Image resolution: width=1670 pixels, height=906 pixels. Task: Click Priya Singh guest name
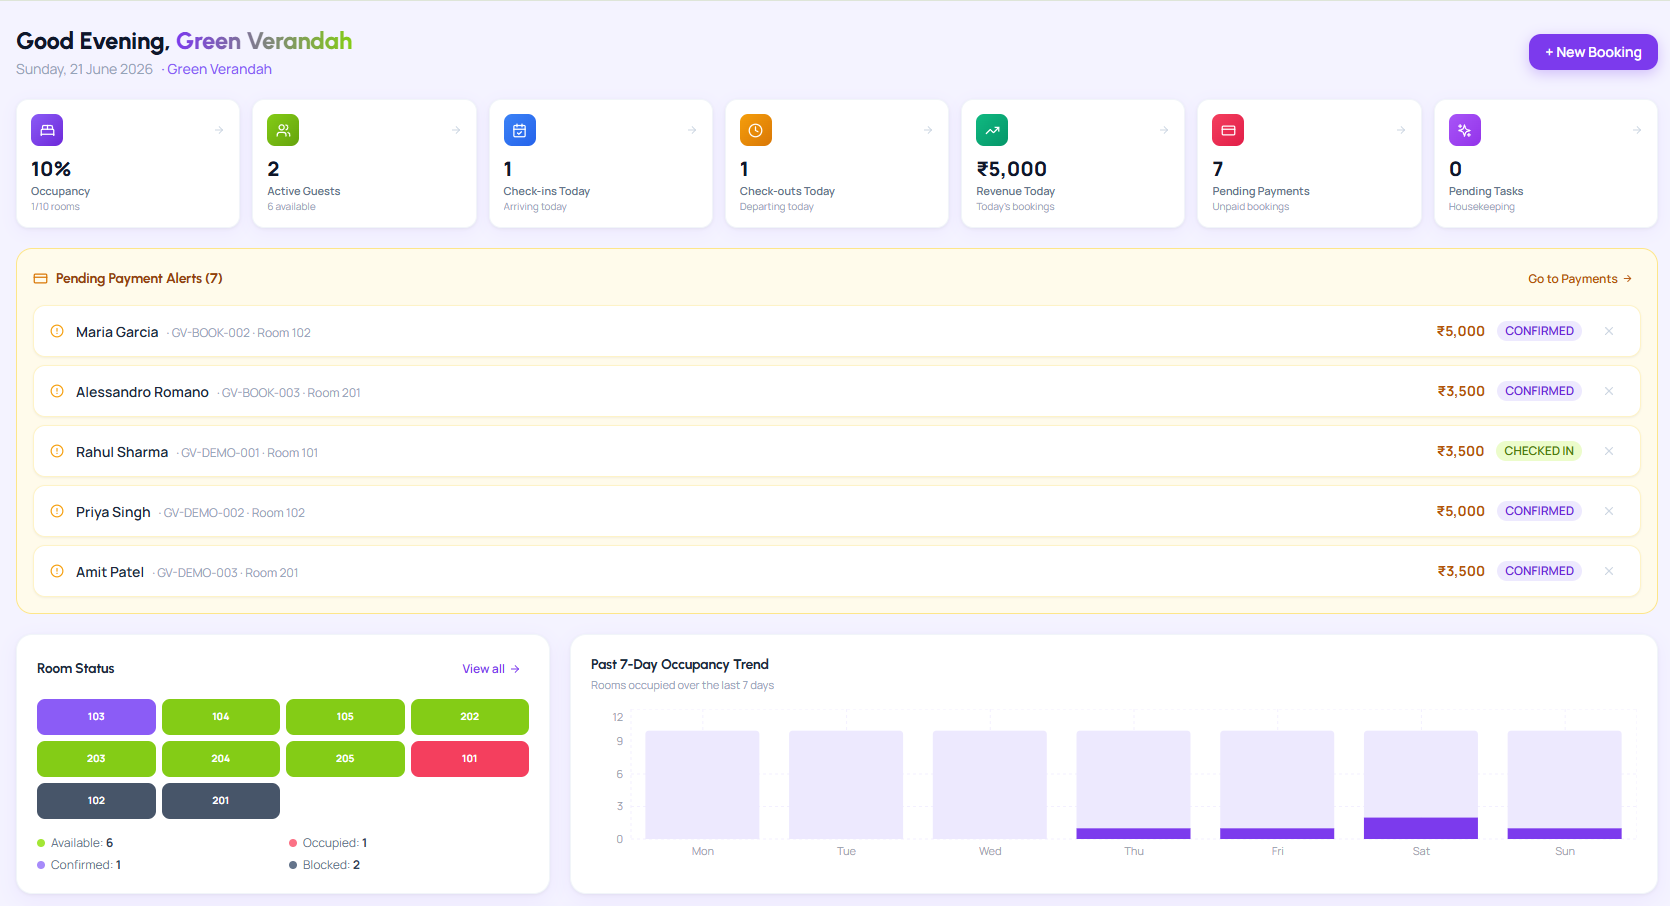[113, 512]
